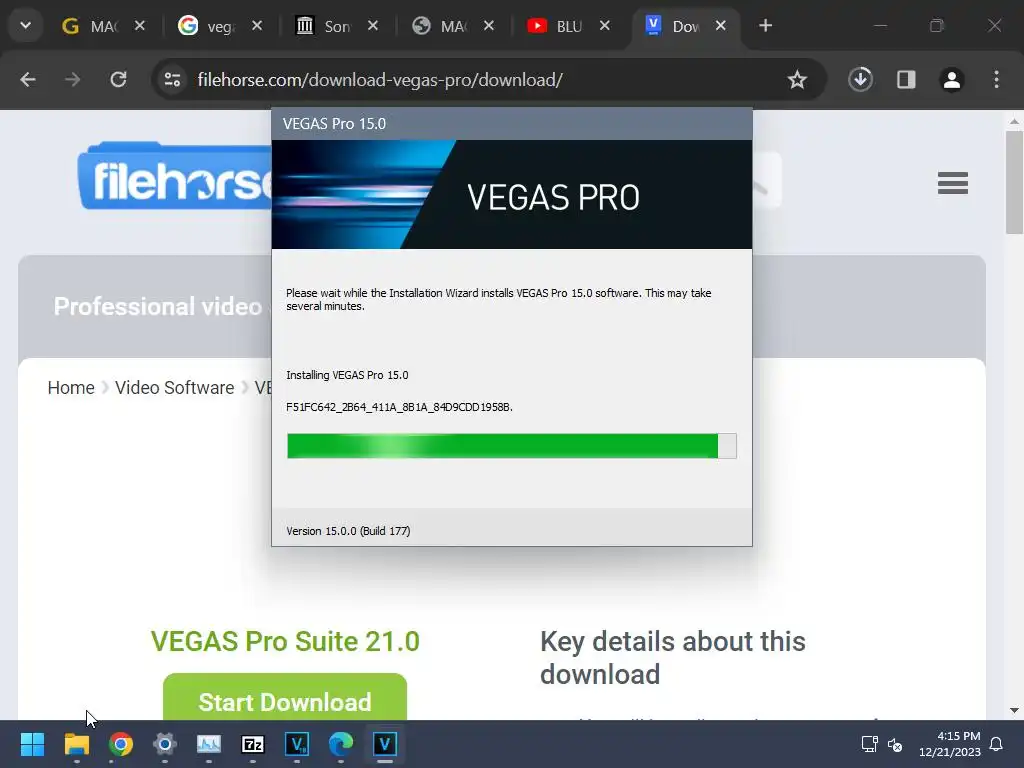Click the scrollbar up arrow
The image size is (1024, 768).
[x=1014, y=121]
